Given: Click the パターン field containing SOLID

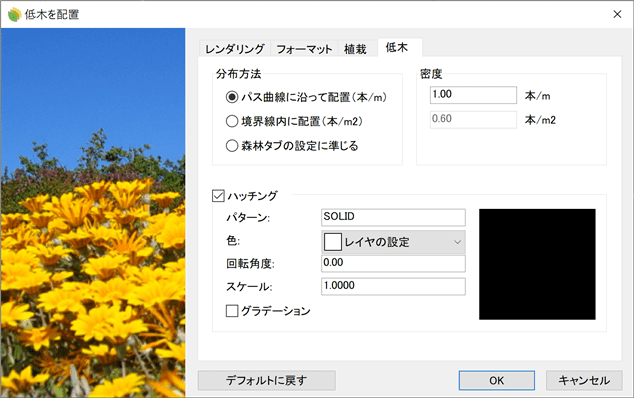Looking at the screenshot, I should click(x=393, y=217).
